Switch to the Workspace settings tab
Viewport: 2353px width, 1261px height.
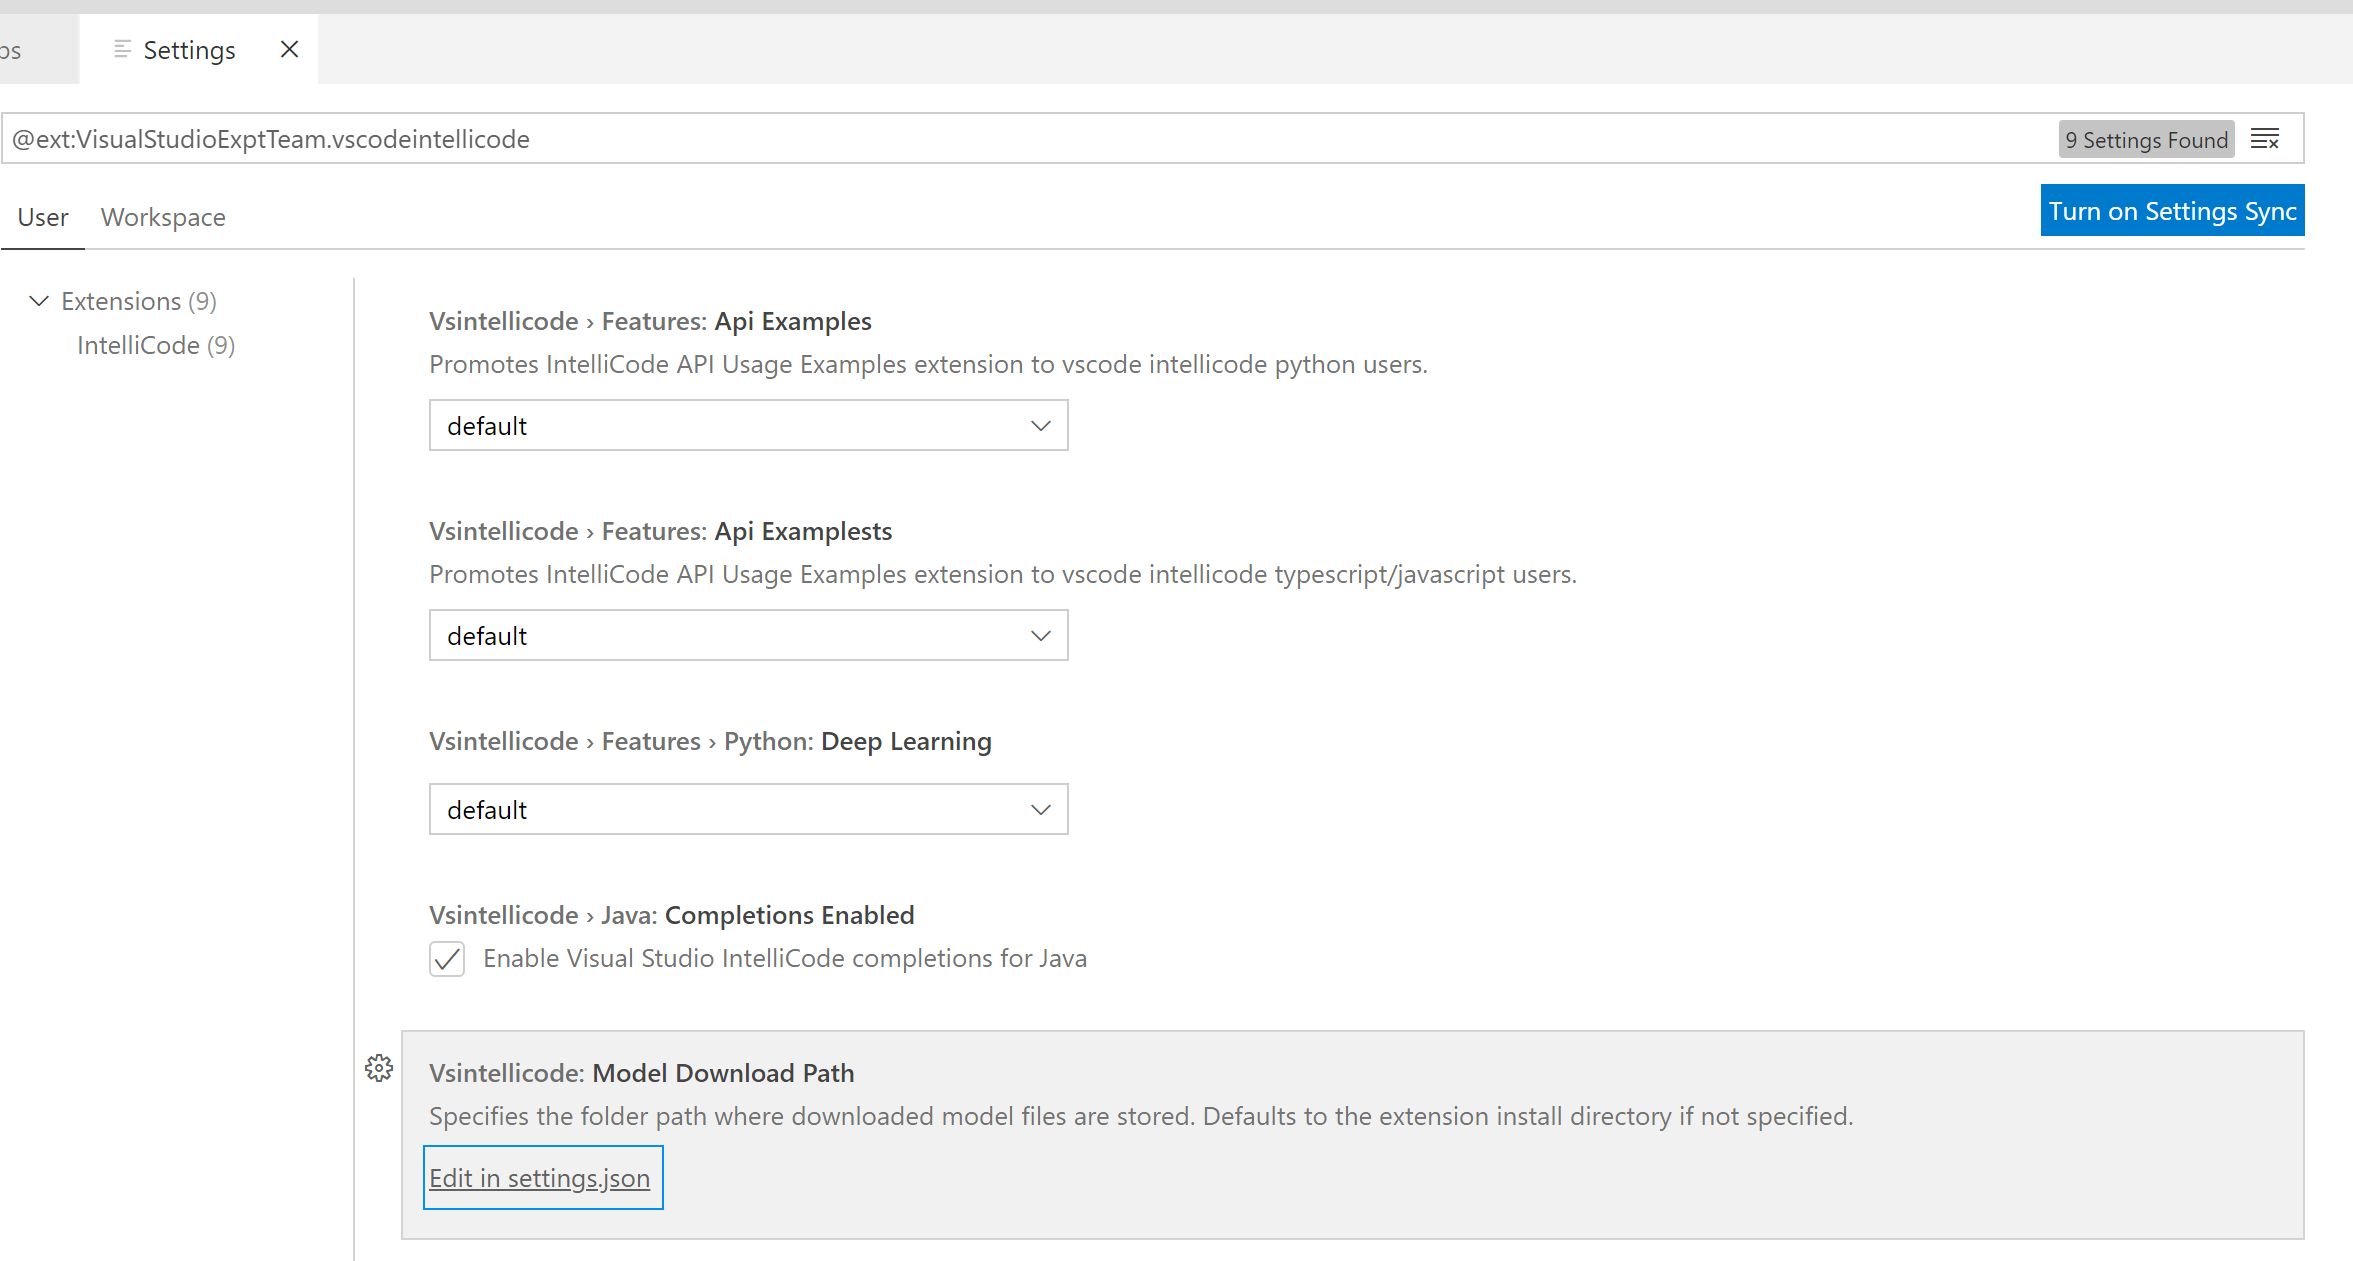click(x=163, y=217)
